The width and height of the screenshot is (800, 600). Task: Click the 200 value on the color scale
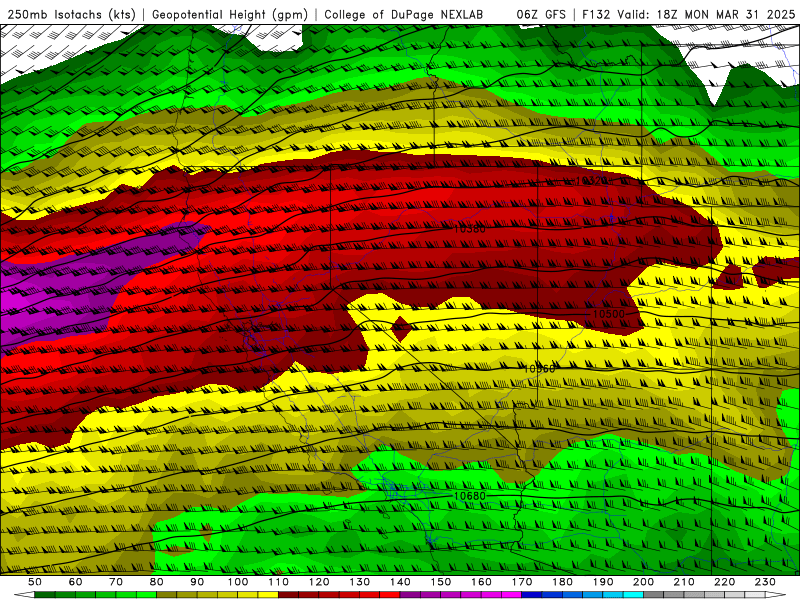tap(643, 582)
